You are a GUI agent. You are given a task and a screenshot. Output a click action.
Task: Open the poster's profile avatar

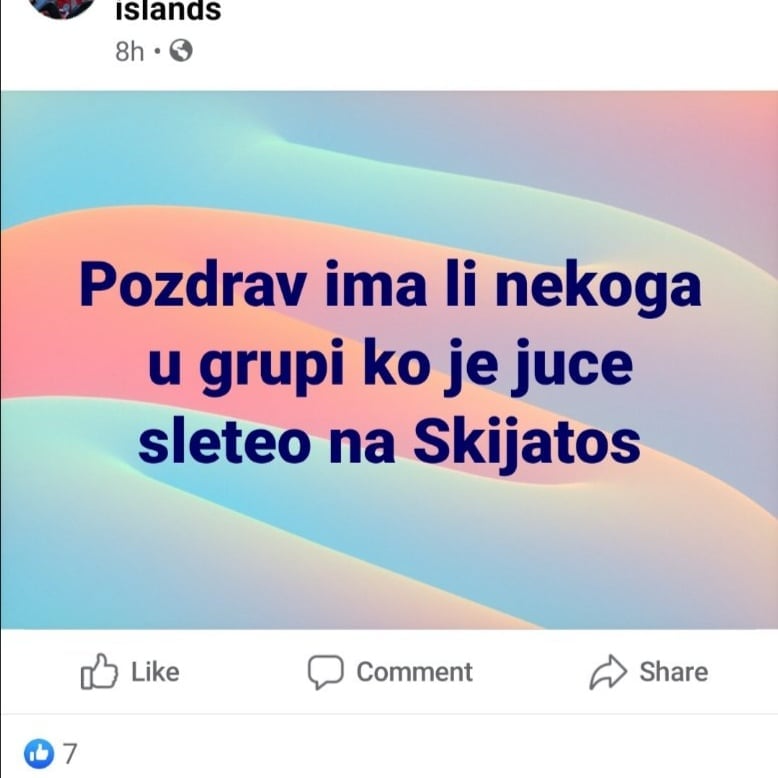(62, 5)
